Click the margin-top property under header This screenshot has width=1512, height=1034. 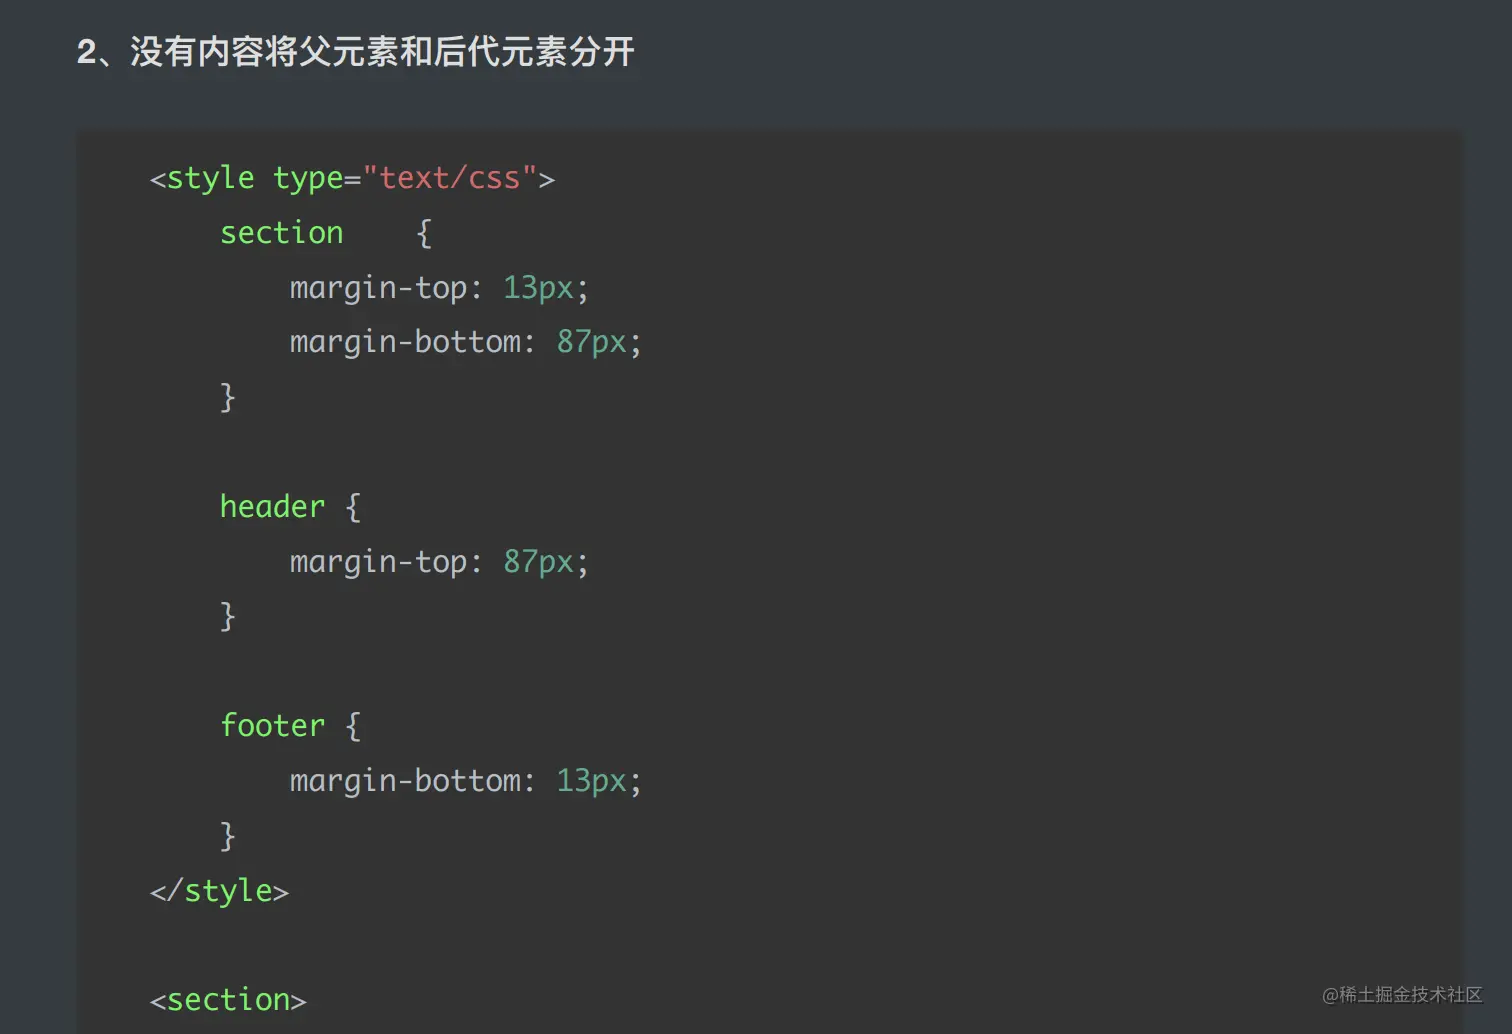tap(378, 562)
